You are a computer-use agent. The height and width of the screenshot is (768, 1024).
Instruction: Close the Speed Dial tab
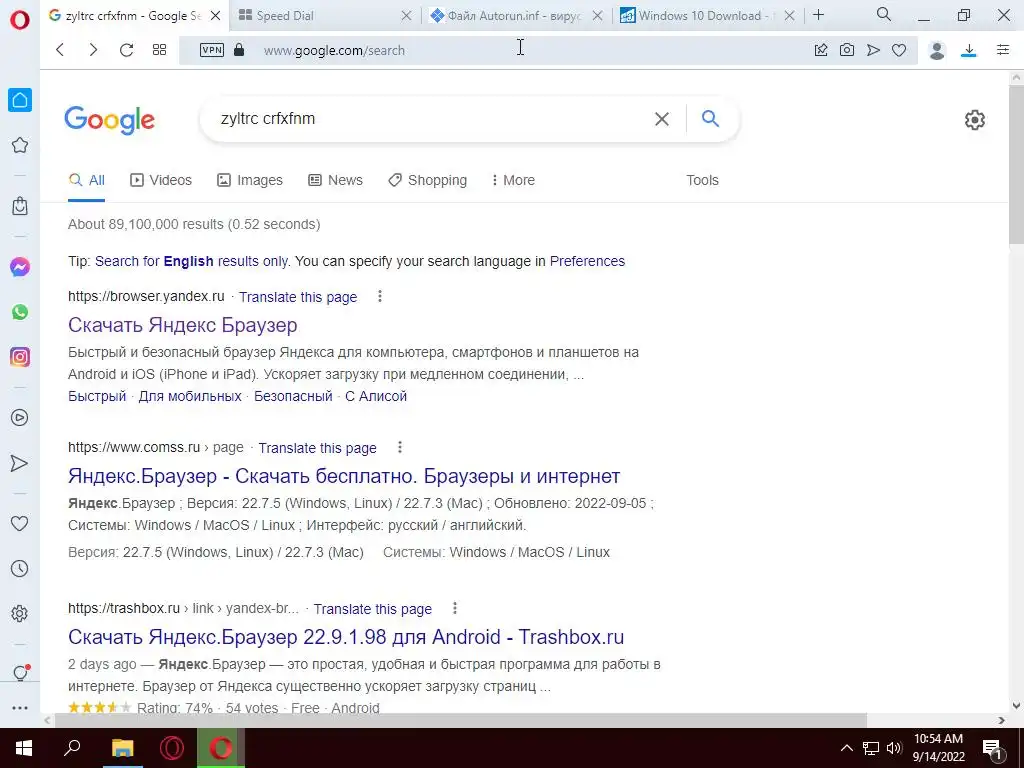coord(406,16)
